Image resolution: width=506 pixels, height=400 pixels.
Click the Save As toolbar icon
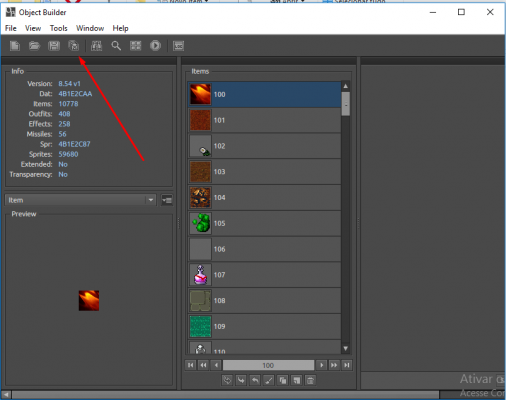73,46
